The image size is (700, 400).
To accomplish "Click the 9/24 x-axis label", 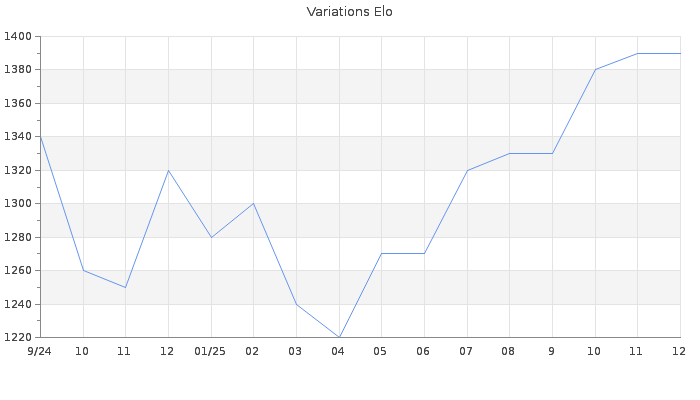I will click(39, 352).
